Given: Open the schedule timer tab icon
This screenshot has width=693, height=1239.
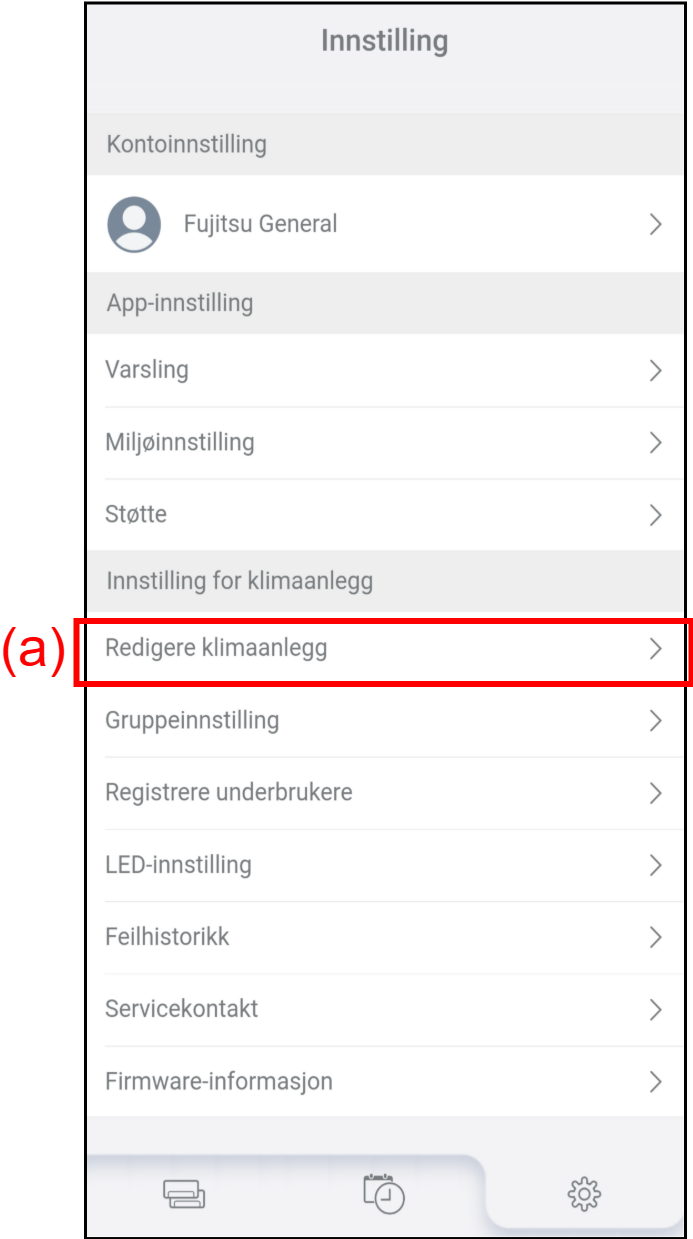Looking at the screenshot, I should 384,1193.
